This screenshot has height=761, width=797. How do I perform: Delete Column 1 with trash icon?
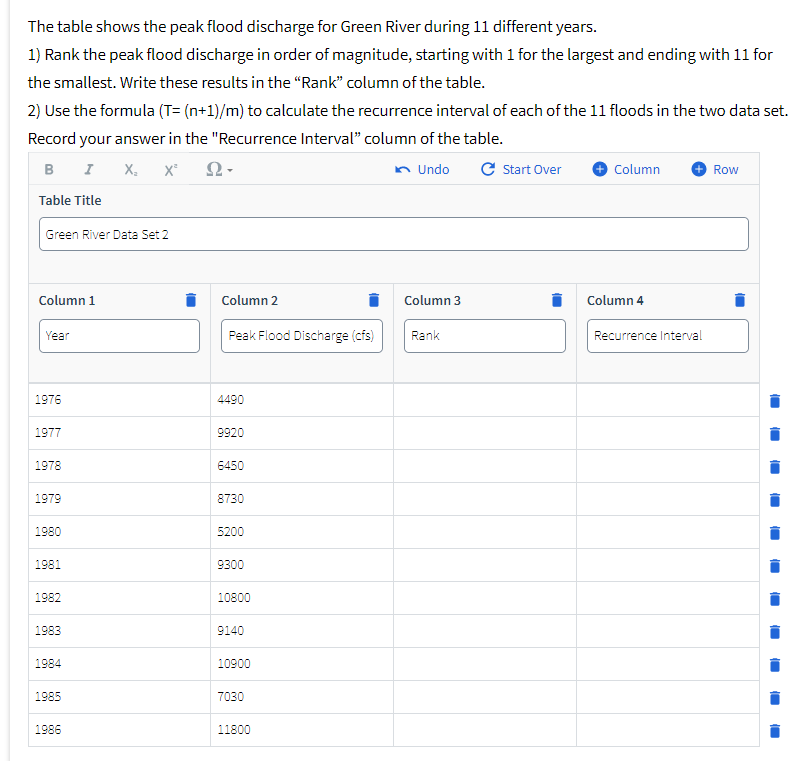[x=191, y=300]
